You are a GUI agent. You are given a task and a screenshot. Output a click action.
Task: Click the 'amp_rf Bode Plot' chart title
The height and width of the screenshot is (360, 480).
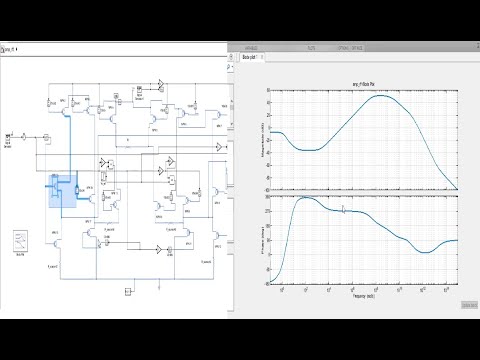tap(364, 84)
